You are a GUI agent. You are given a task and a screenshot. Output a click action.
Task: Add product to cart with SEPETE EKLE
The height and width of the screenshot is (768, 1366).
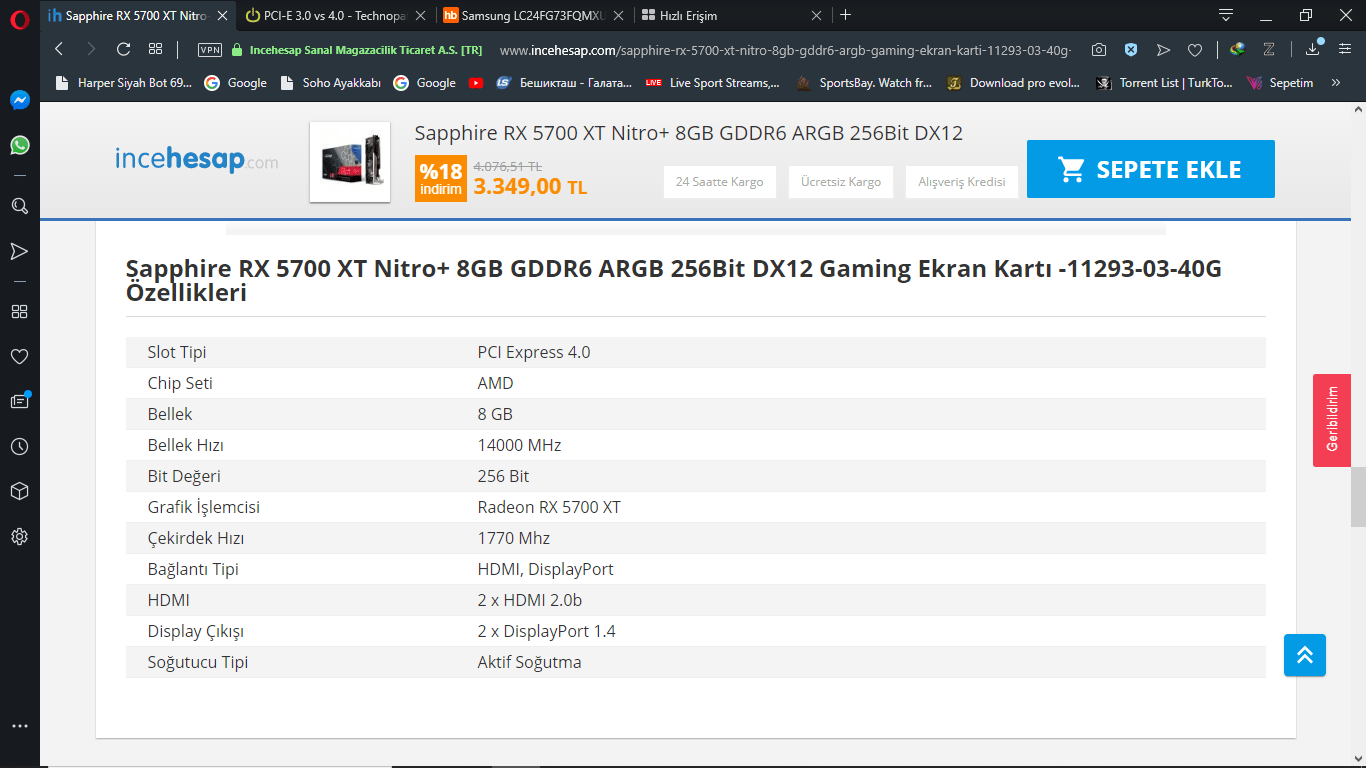(x=1151, y=169)
